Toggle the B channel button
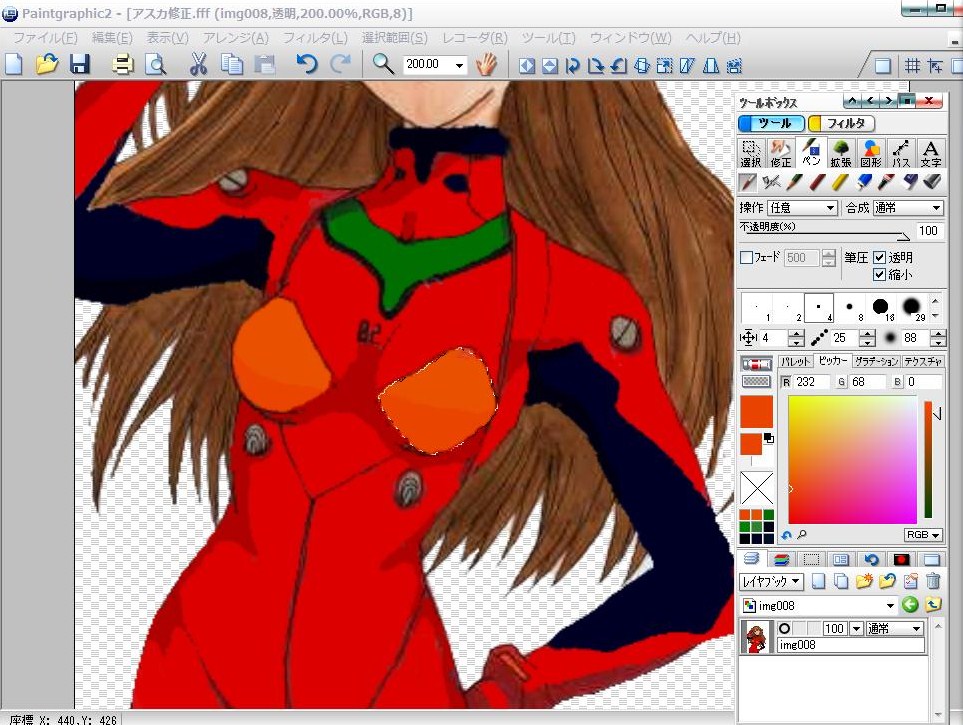 coord(897,382)
